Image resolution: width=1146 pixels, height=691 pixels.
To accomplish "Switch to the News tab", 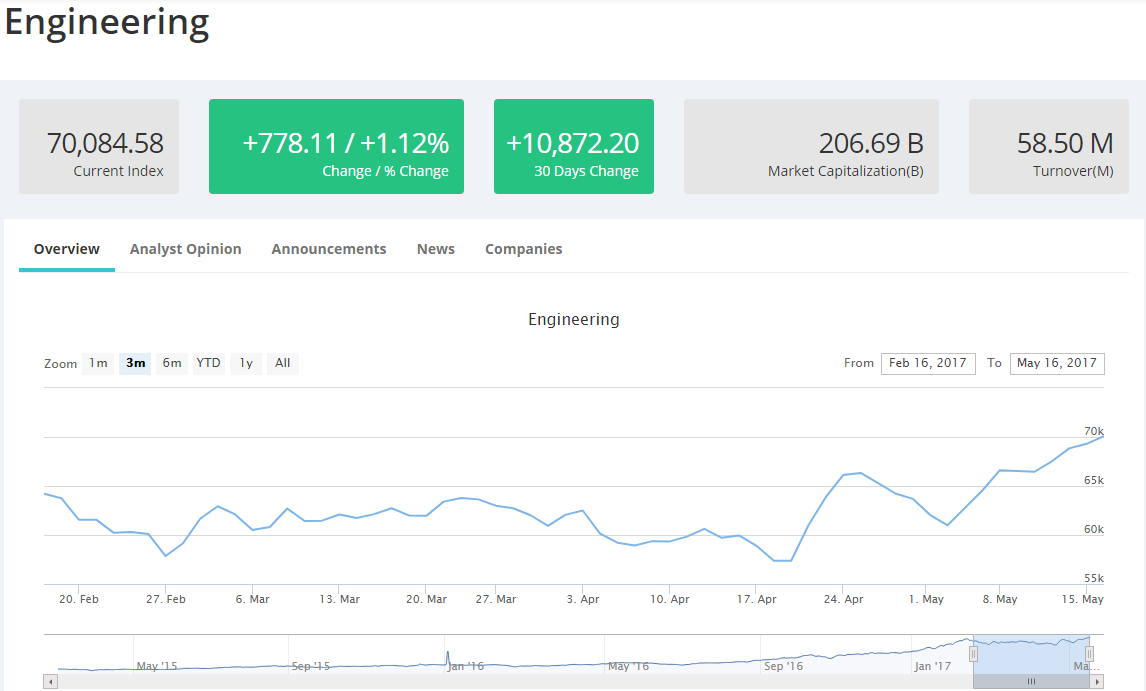I will (436, 248).
